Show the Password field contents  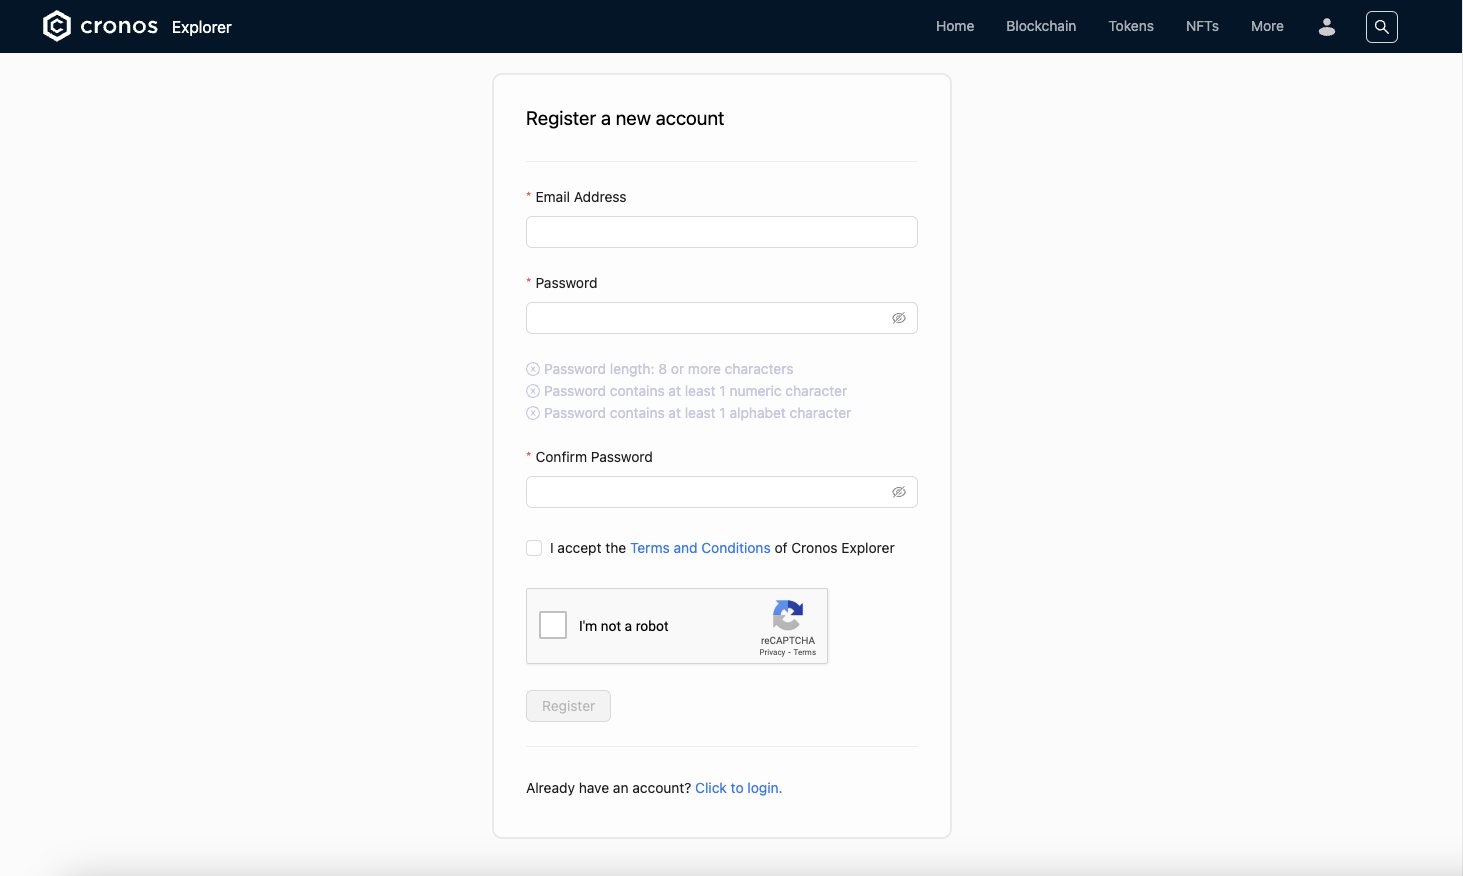tap(898, 317)
